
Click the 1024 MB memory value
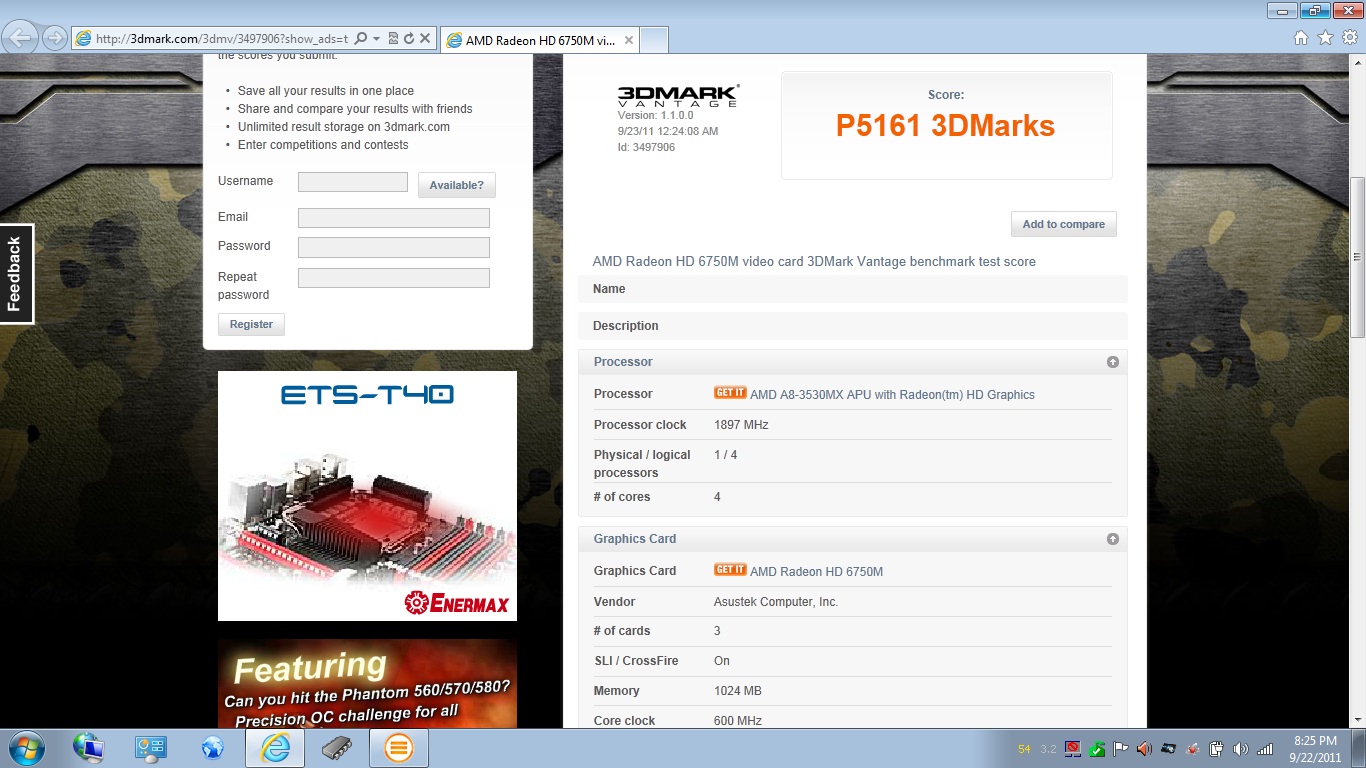(739, 691)
